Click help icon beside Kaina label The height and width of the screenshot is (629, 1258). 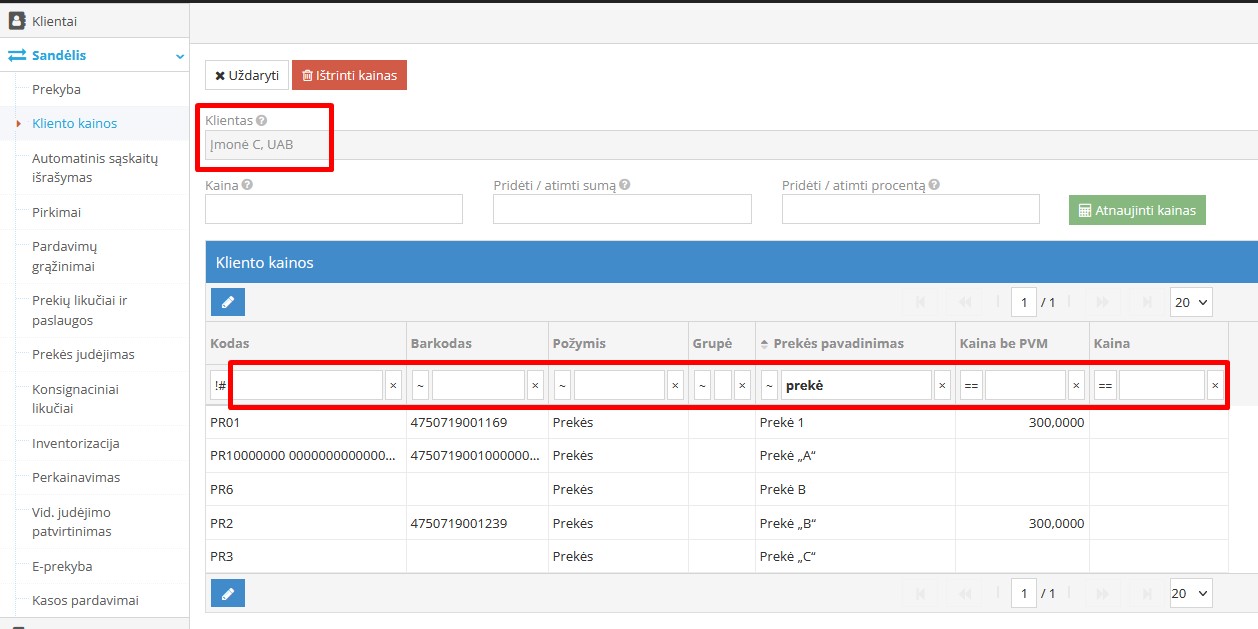click(246, 185)
